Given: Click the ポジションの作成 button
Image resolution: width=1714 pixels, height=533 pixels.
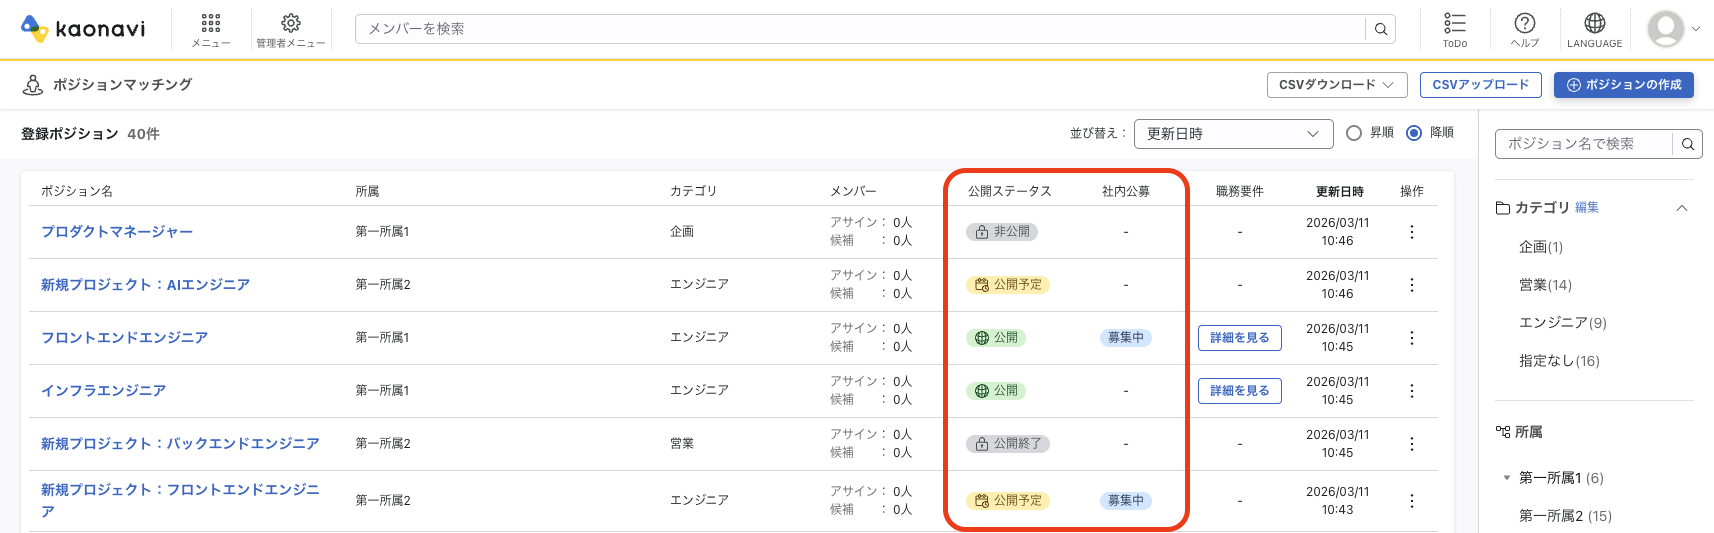Looking at the screenshot, I should tap(1623, 85).
